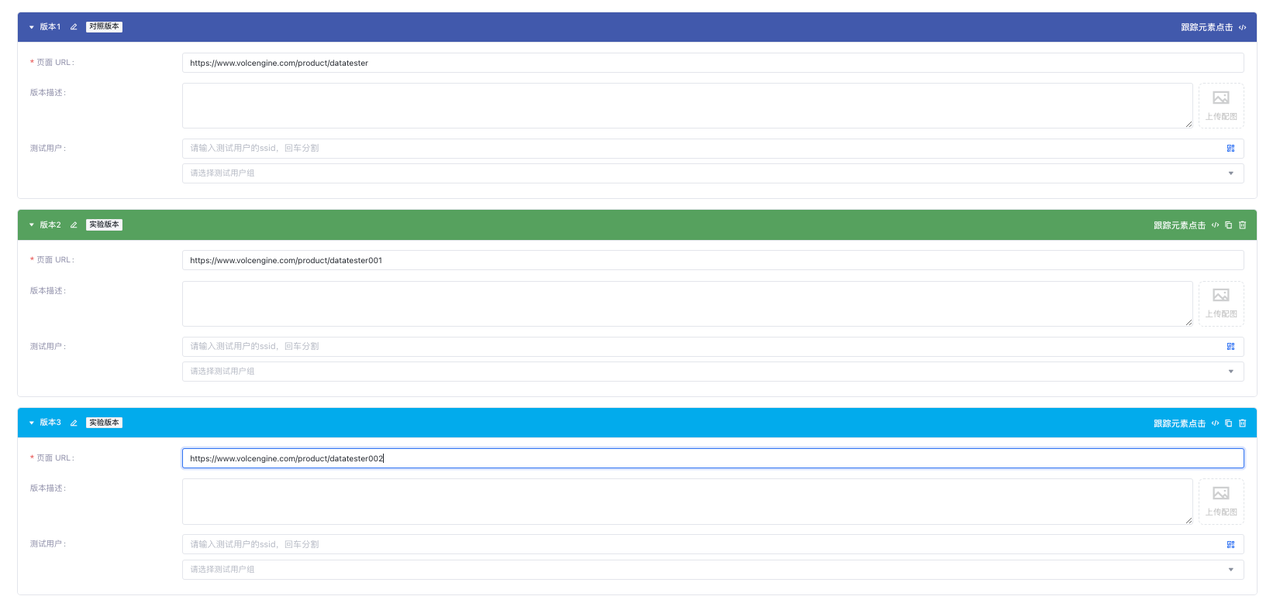Focus the 页面 URL field ending in datatester
This screenshot has height=603, width=1280.
point(713,63)
